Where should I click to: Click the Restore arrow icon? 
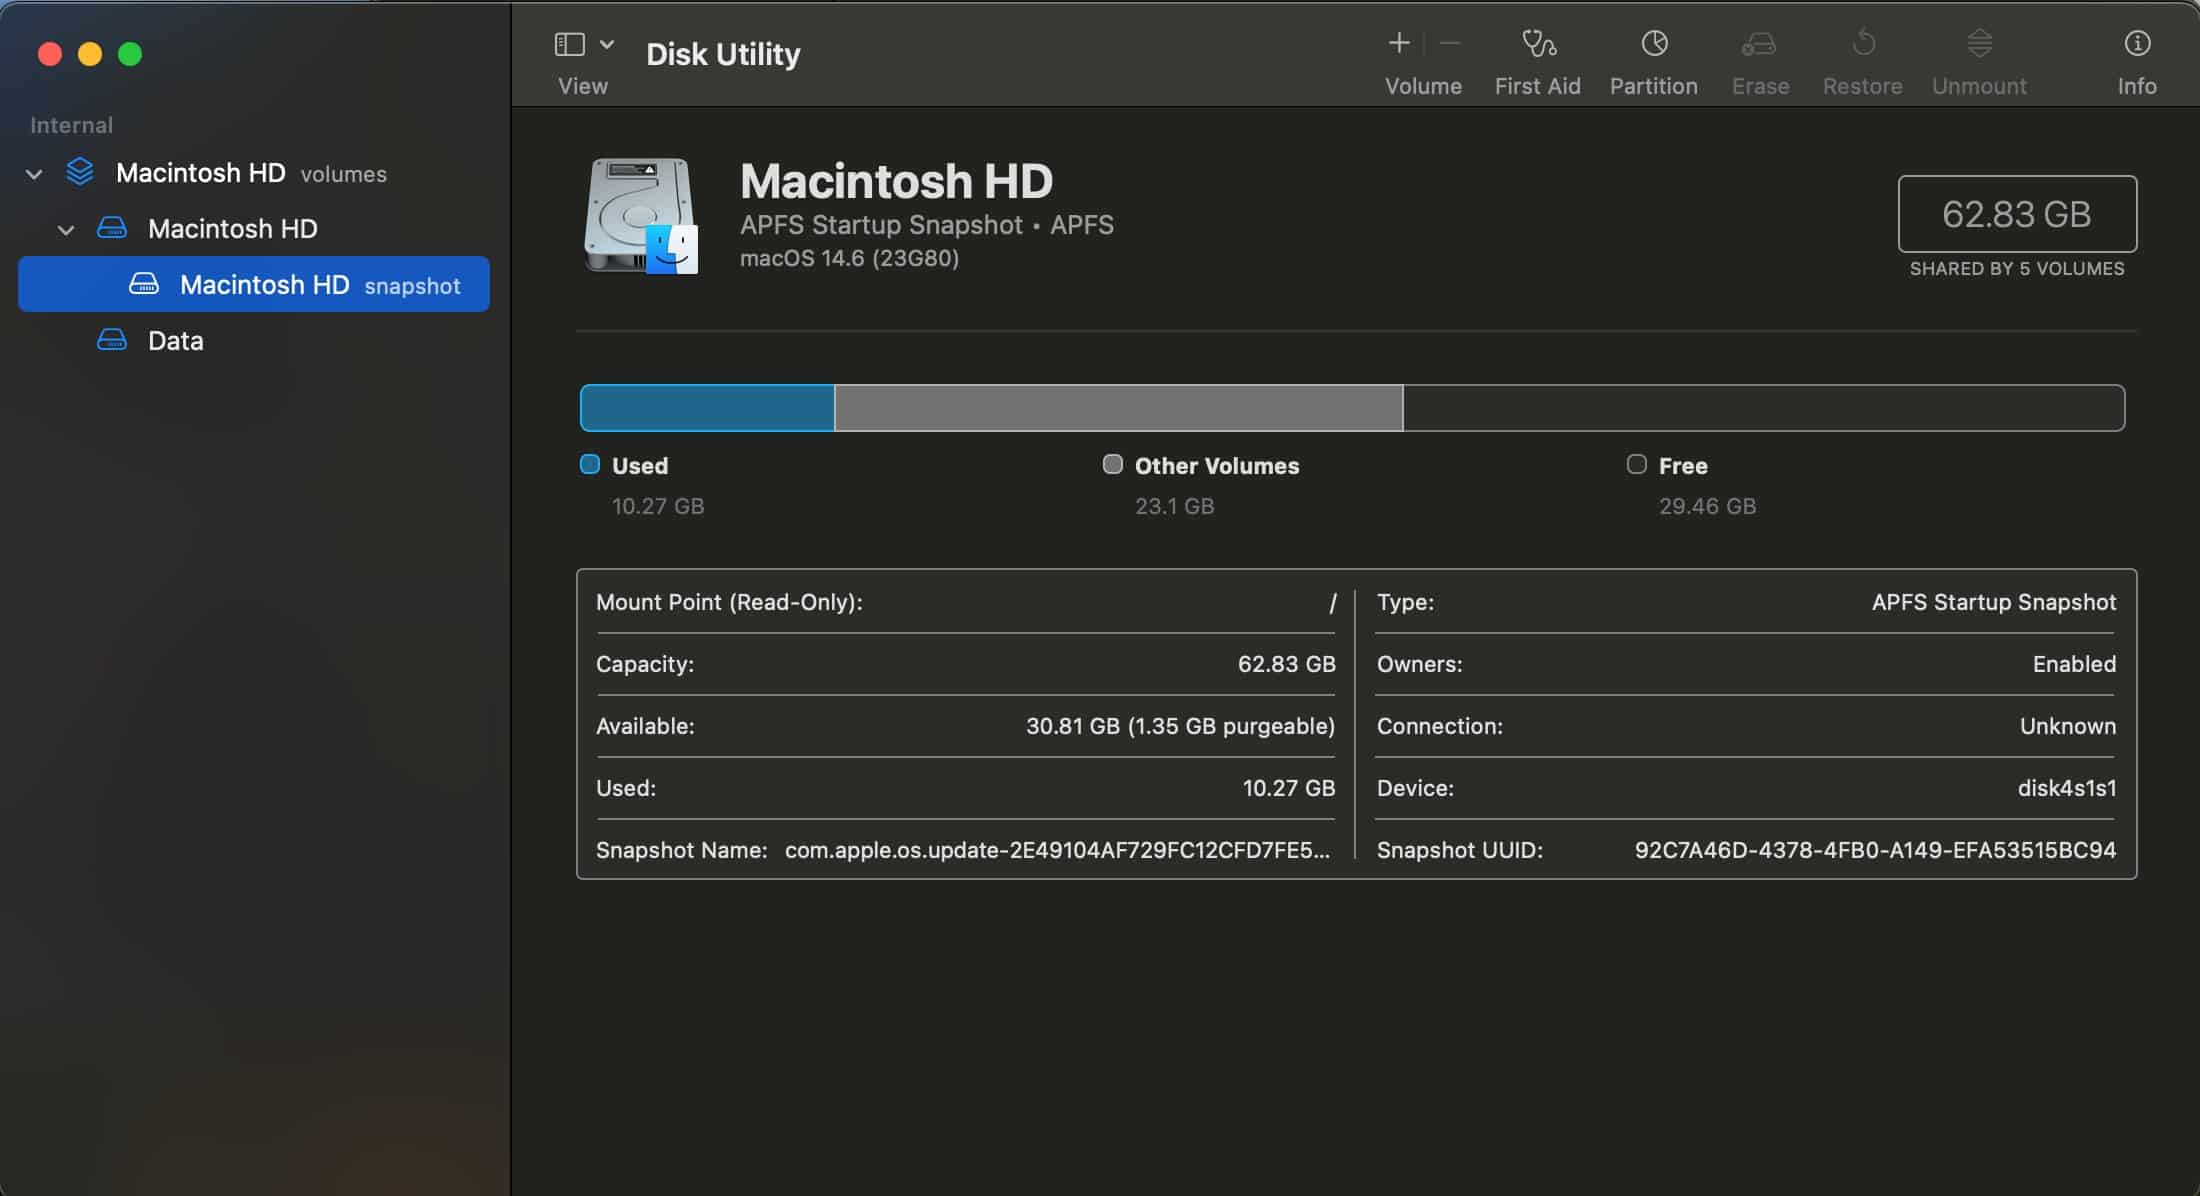[1863, 43]
